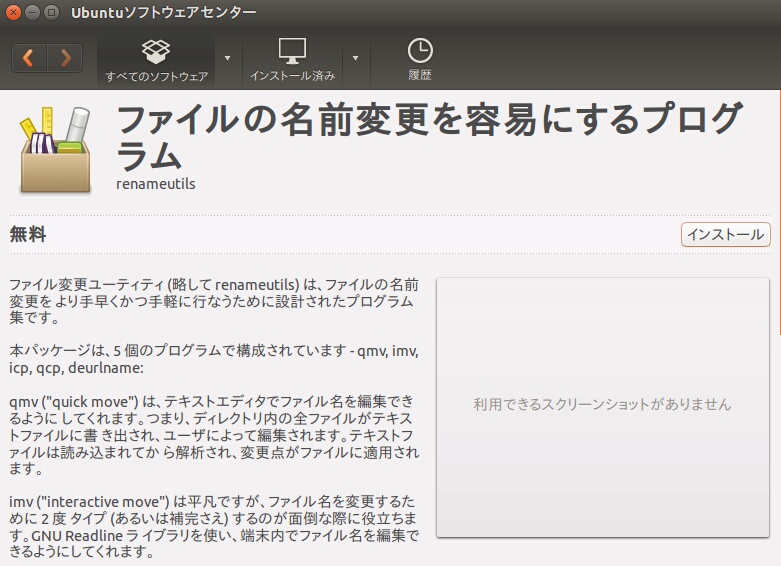
Task: Click the paragraph listing qmv, imv, icp, qcp, deurlname
Action: 214,359
